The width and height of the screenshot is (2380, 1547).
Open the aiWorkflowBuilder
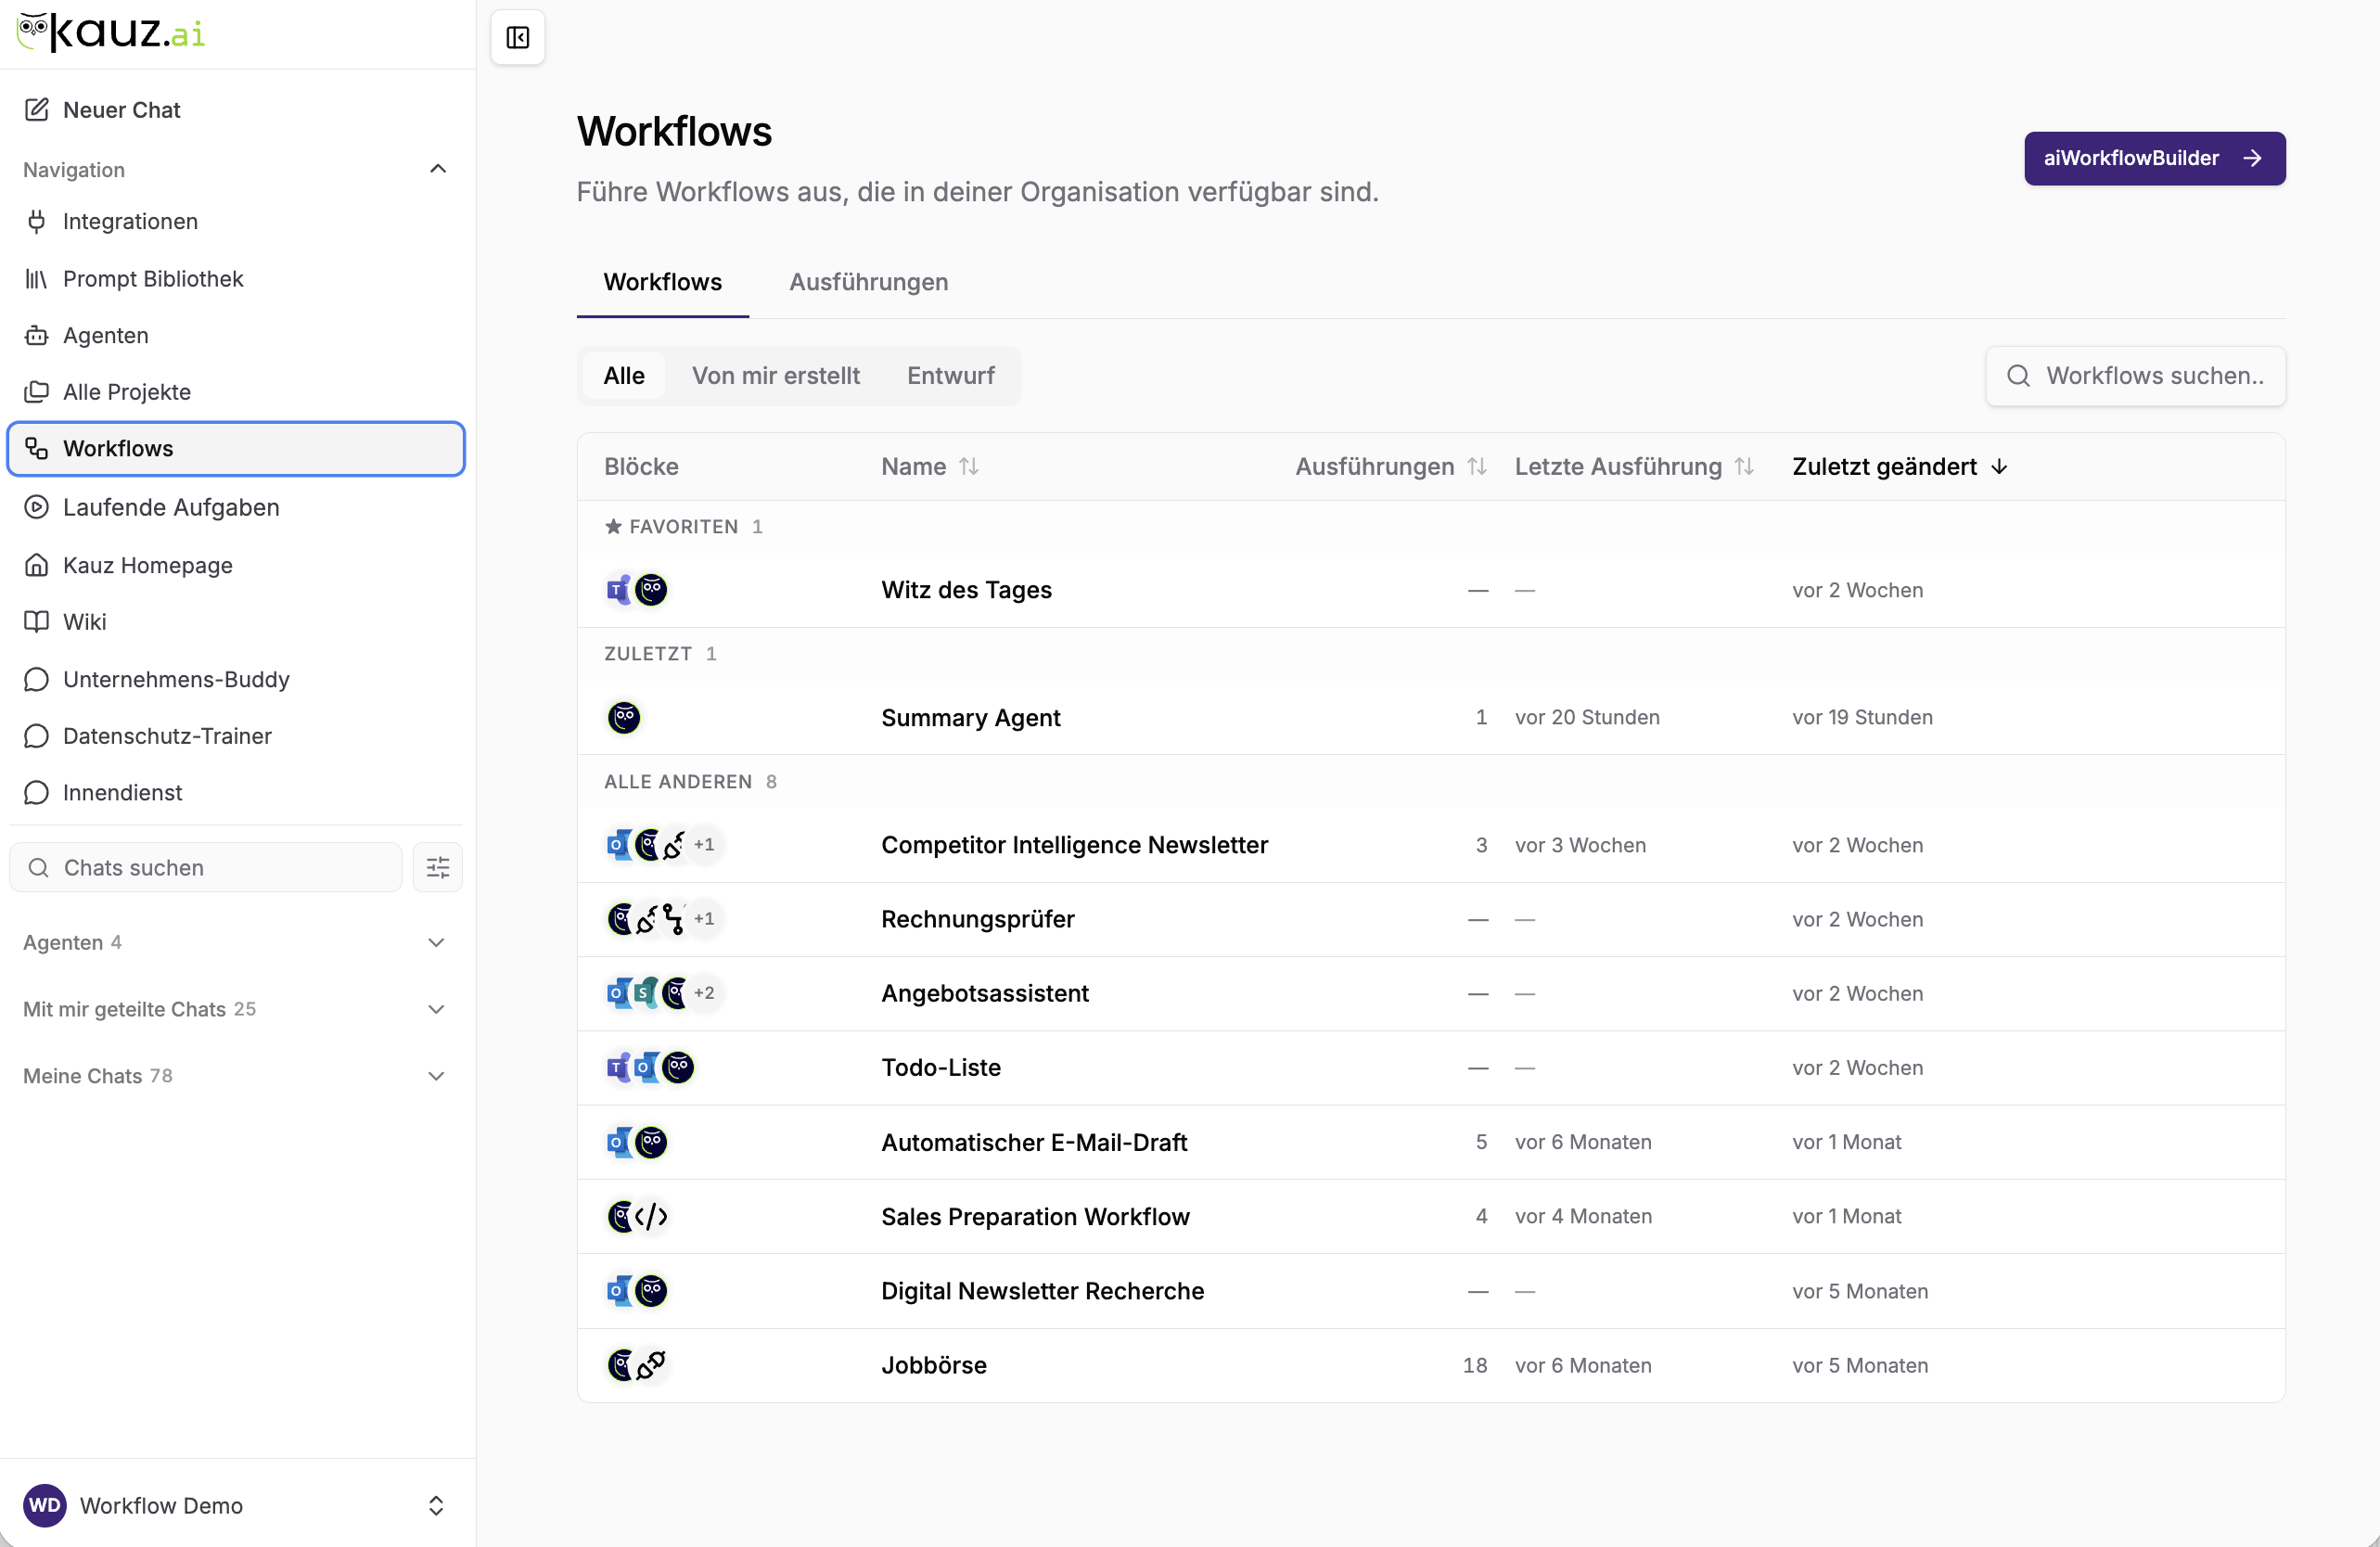(2154, 158)
